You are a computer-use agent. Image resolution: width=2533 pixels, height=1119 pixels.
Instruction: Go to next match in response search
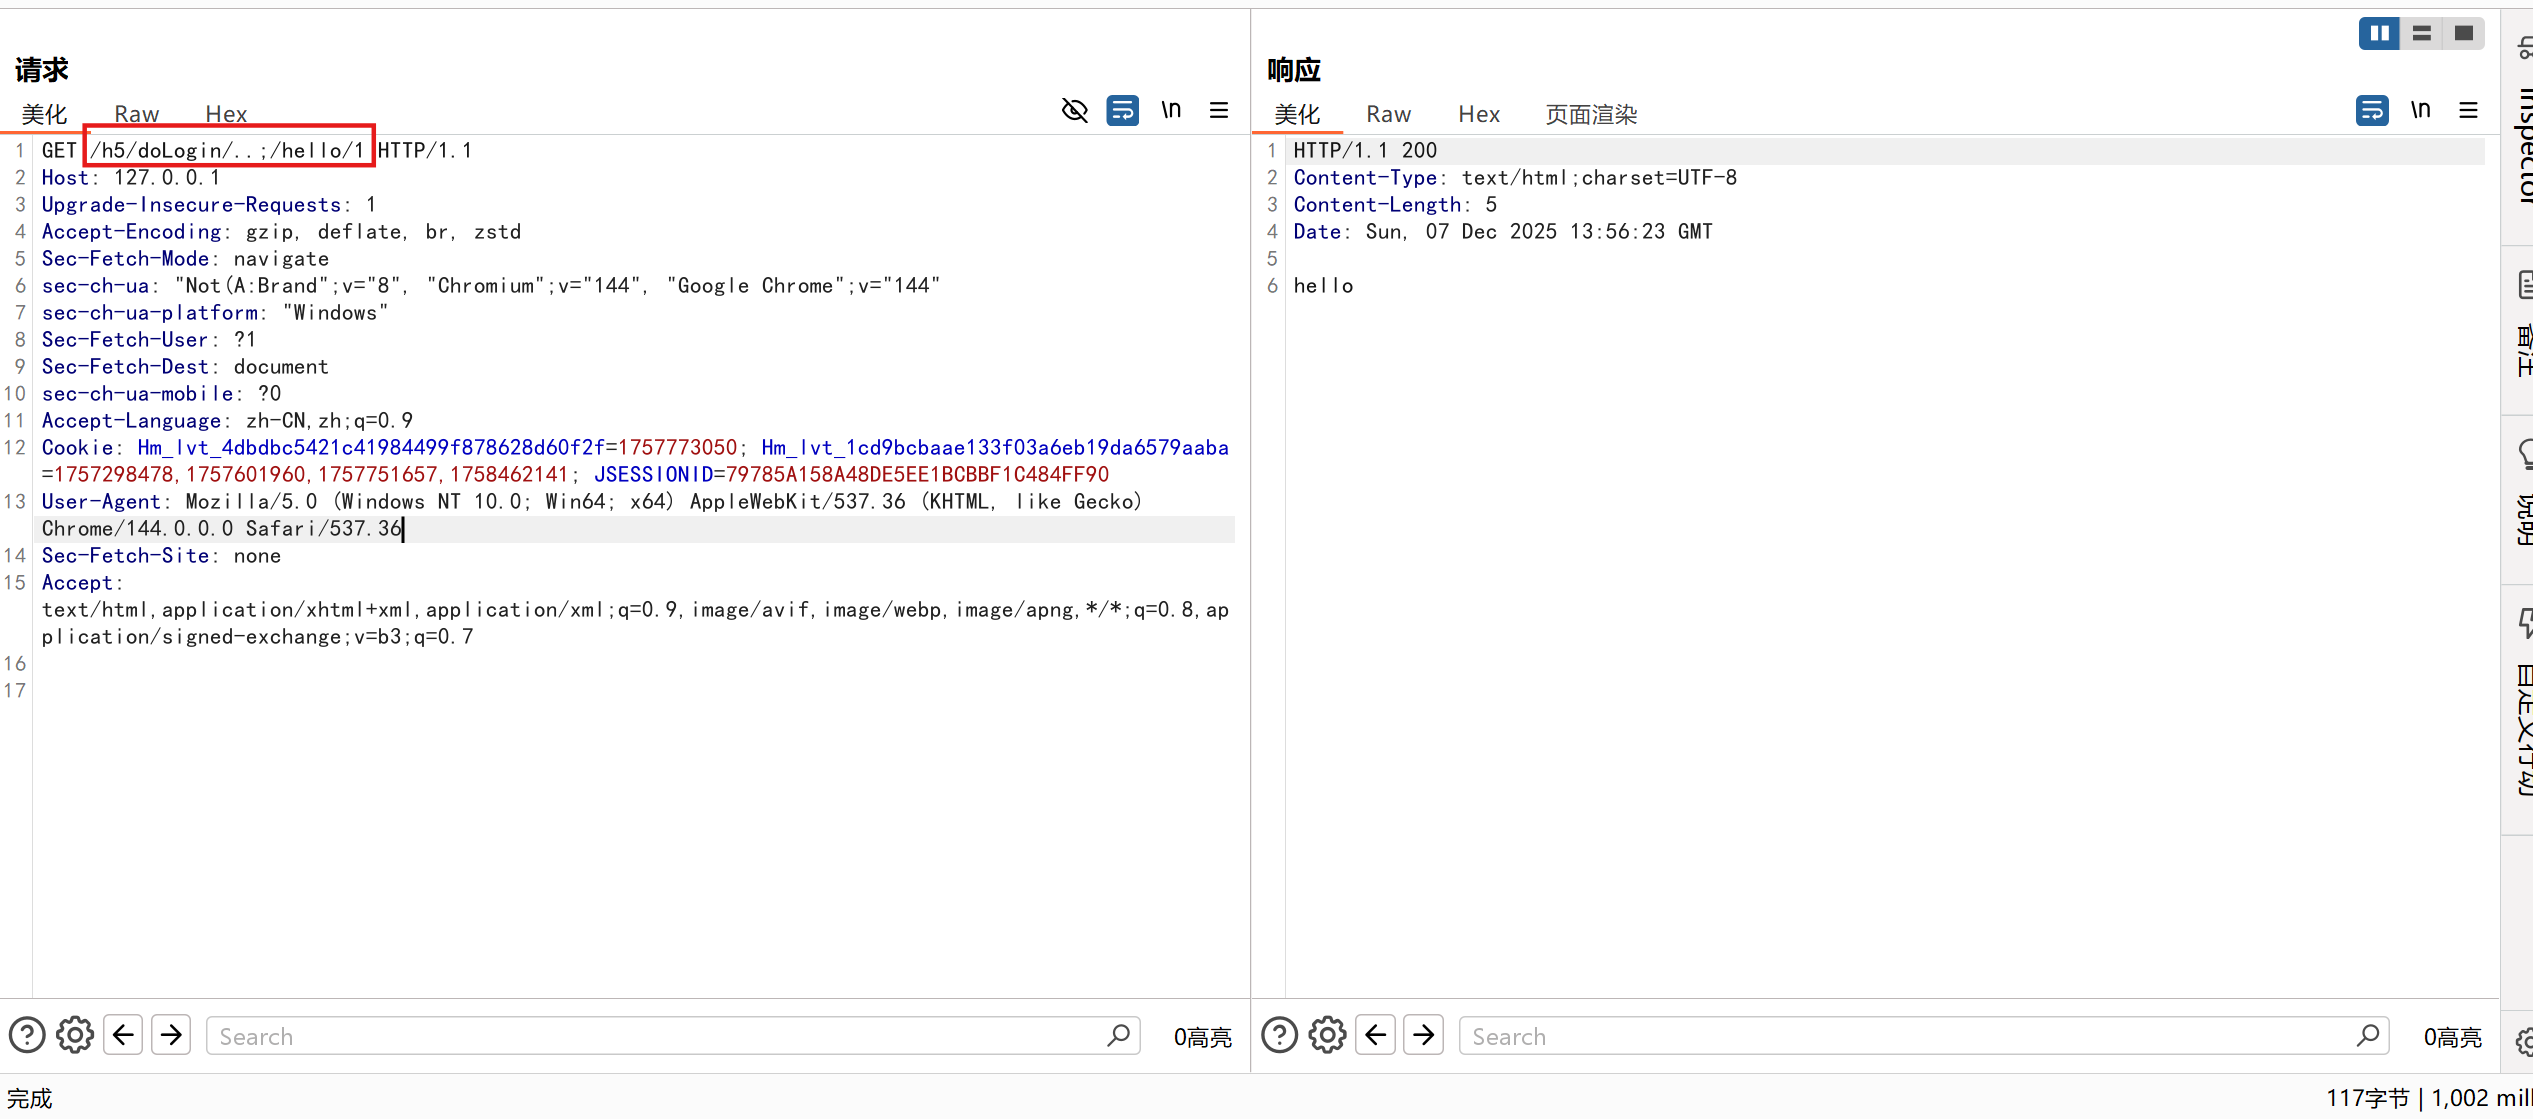pos(1423,1035)
